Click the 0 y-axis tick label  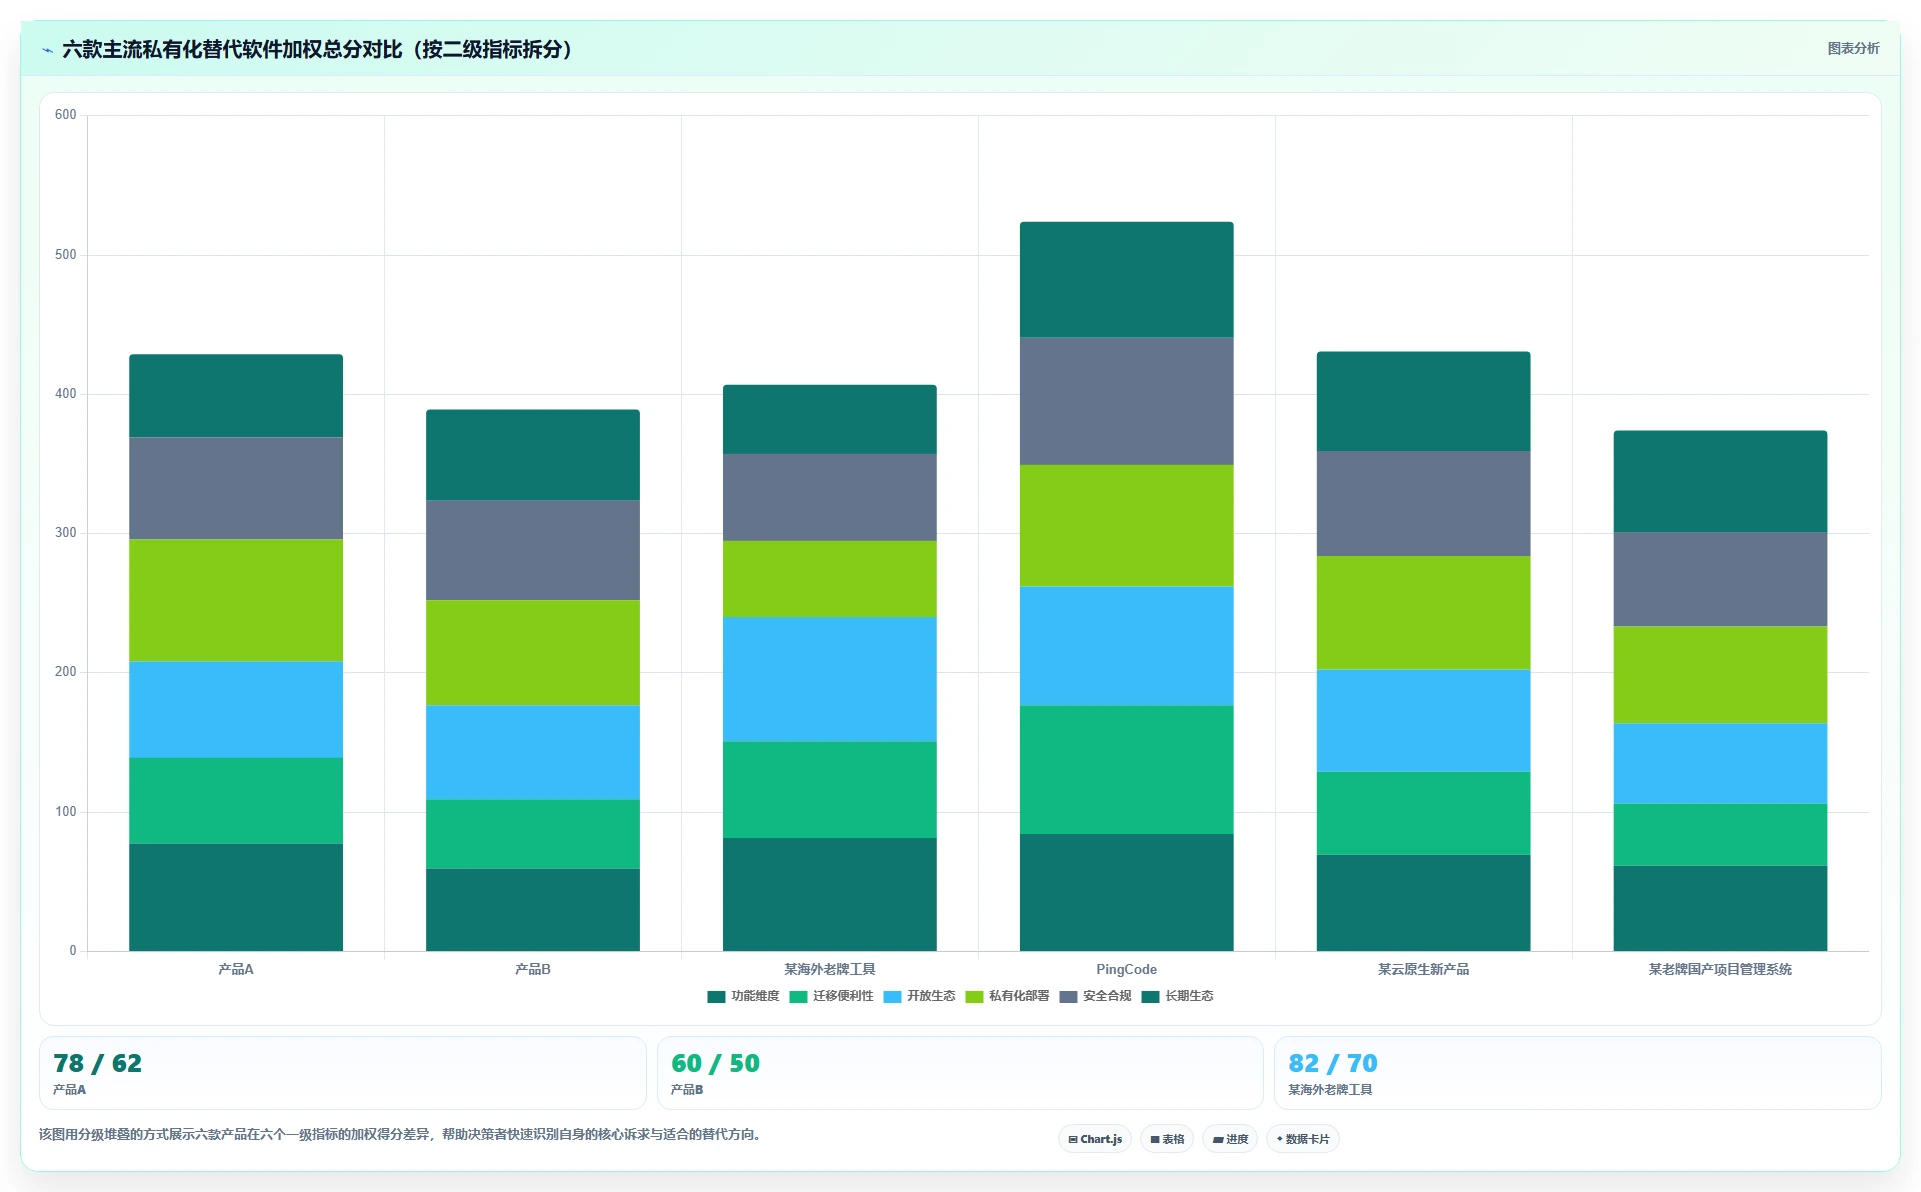tap(73, 951)
